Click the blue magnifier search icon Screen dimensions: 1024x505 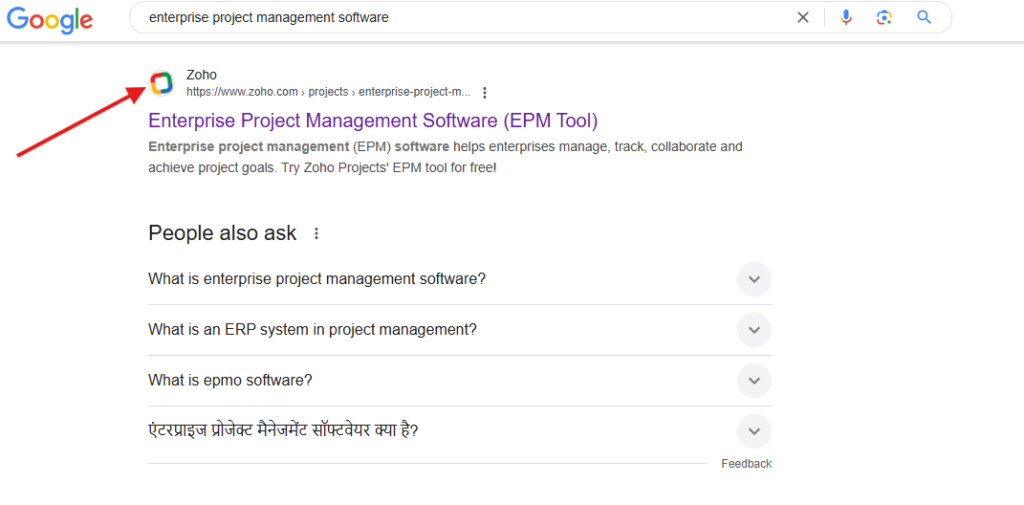(x=924, y=17)
